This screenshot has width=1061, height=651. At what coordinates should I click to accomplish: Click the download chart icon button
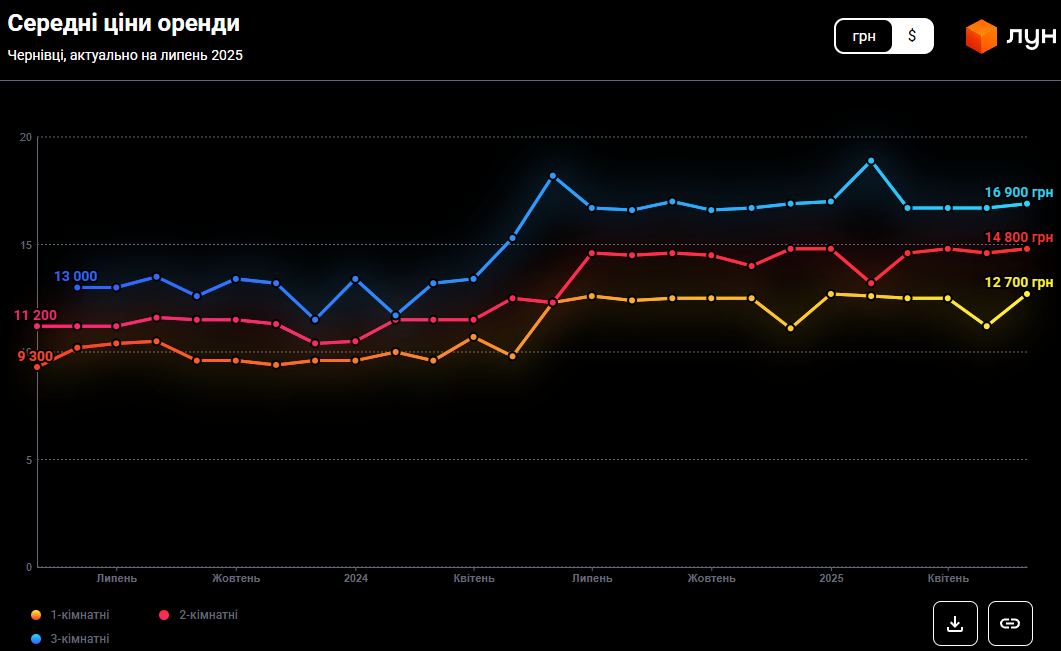coord(954,623)
